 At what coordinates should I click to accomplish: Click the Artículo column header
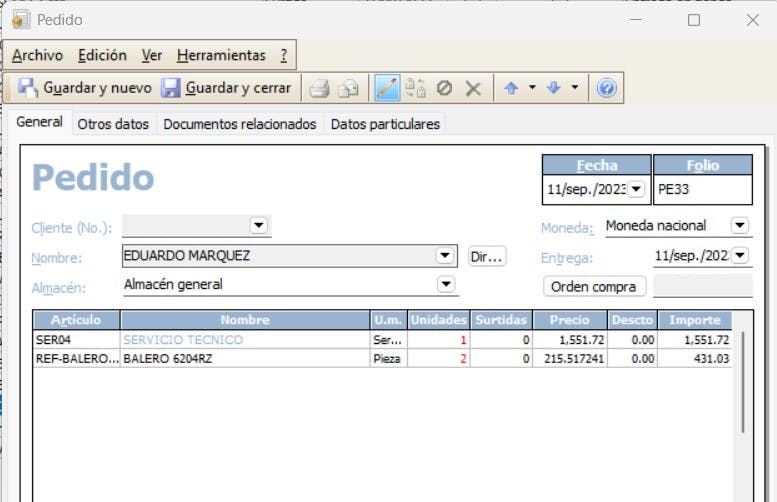coord(76,320)
